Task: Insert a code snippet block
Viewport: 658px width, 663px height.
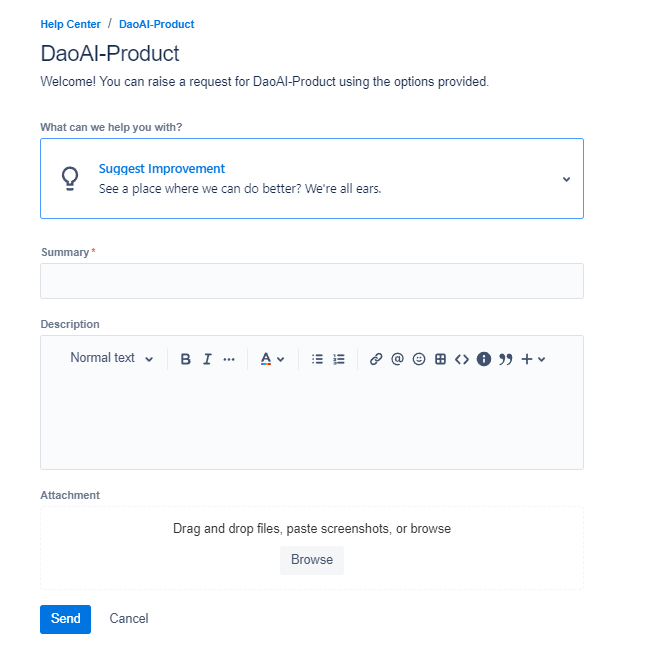Action: tap(461, 359)
